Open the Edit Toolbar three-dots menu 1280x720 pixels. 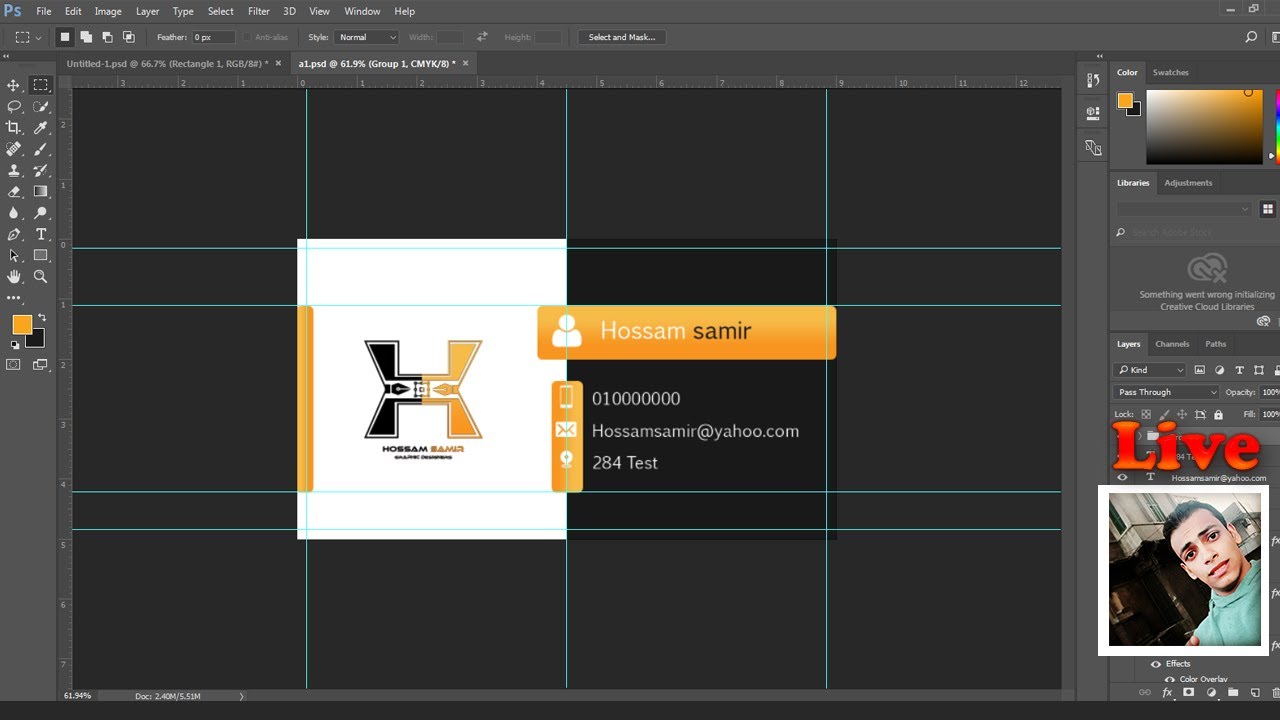point(14,298)
